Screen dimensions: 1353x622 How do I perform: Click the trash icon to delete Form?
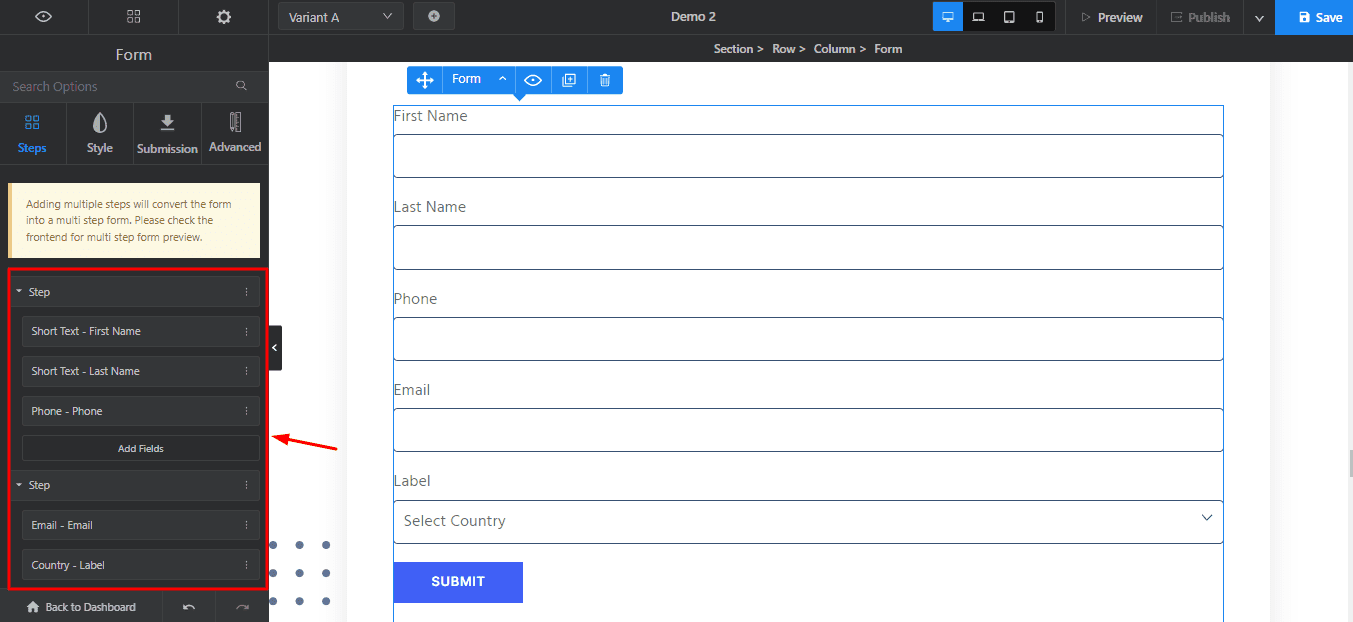pyautogui.click(x=604, y=80)
